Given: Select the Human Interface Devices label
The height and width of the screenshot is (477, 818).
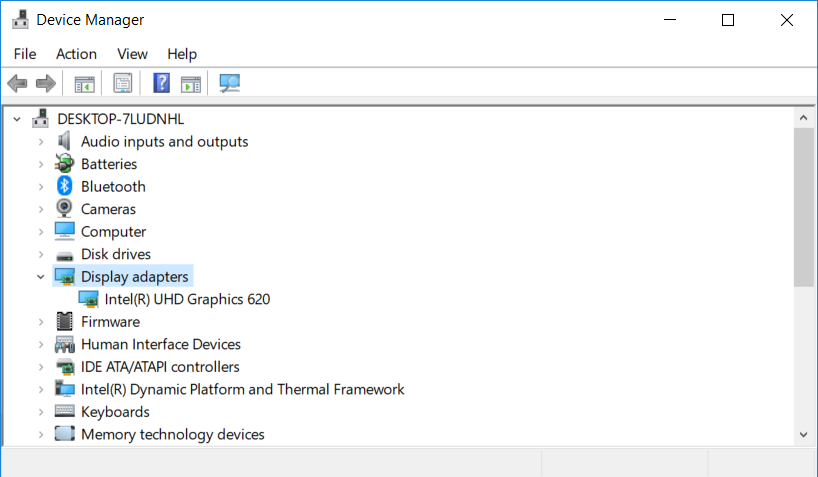Looking at the screenshot, I should [x=161, y=344].
